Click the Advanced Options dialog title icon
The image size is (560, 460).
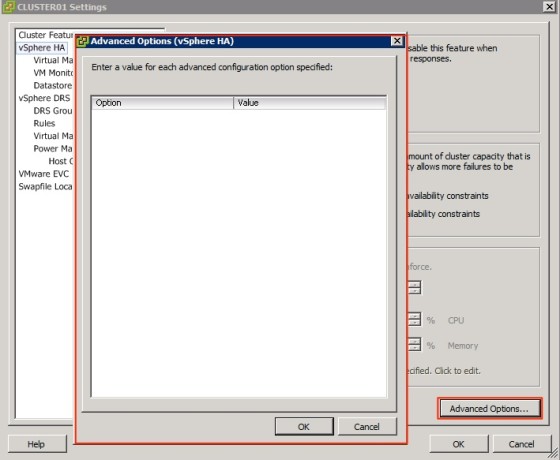click(x=82, y=41)
